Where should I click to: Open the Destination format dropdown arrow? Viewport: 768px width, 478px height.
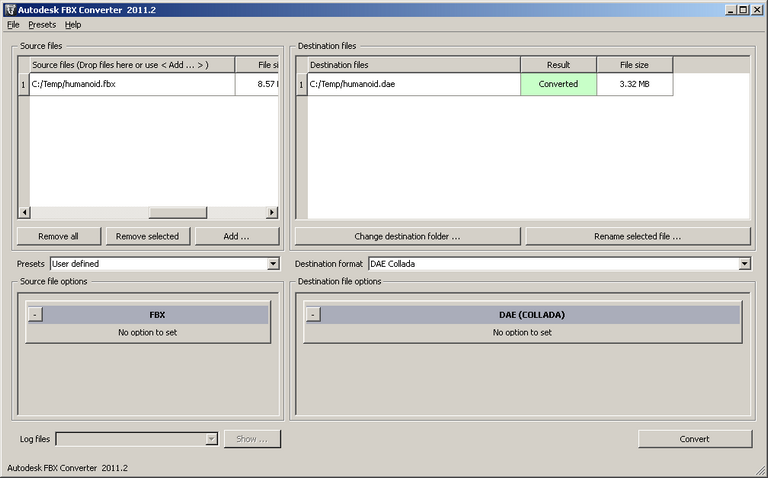pyautogui.click(x=744, y=263)
